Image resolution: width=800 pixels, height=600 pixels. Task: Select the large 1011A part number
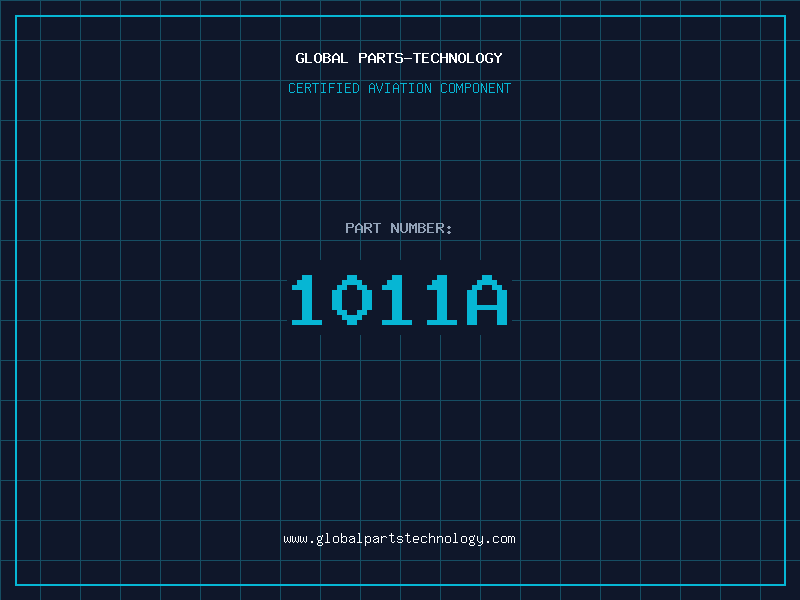pyautogui.click(x=399, y=300)
